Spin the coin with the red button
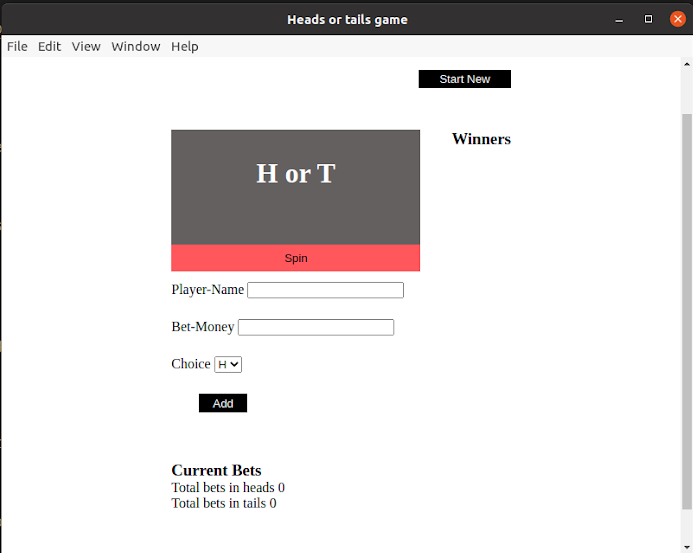693x553 pixels. 296,258
